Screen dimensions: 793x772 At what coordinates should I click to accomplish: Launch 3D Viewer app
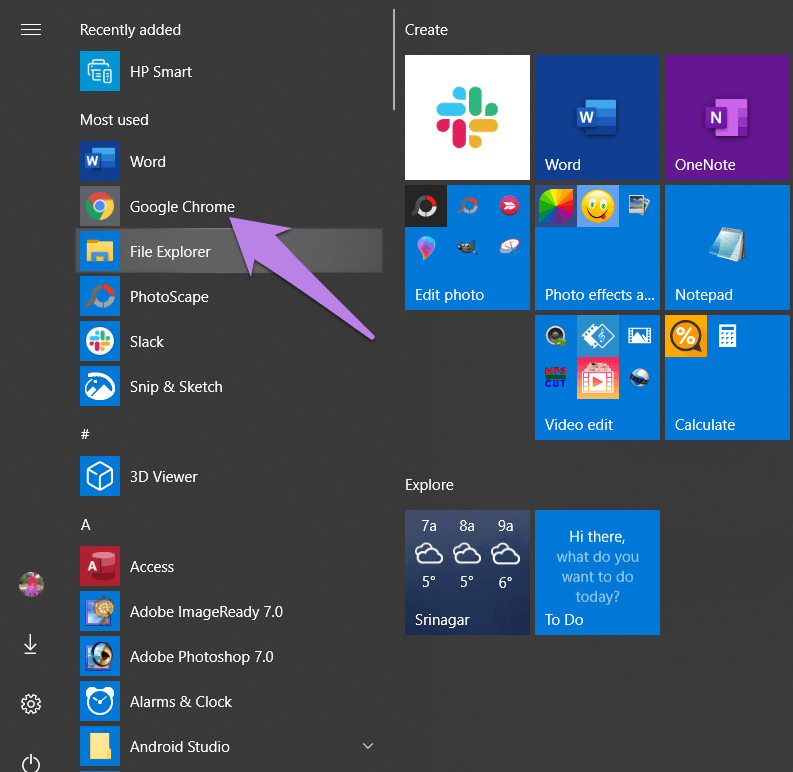pos(229,476)
